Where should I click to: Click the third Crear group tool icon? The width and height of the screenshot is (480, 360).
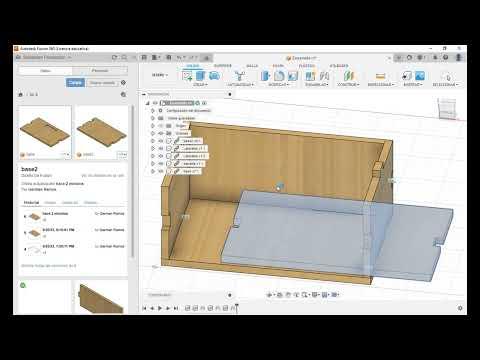point(214,76)
